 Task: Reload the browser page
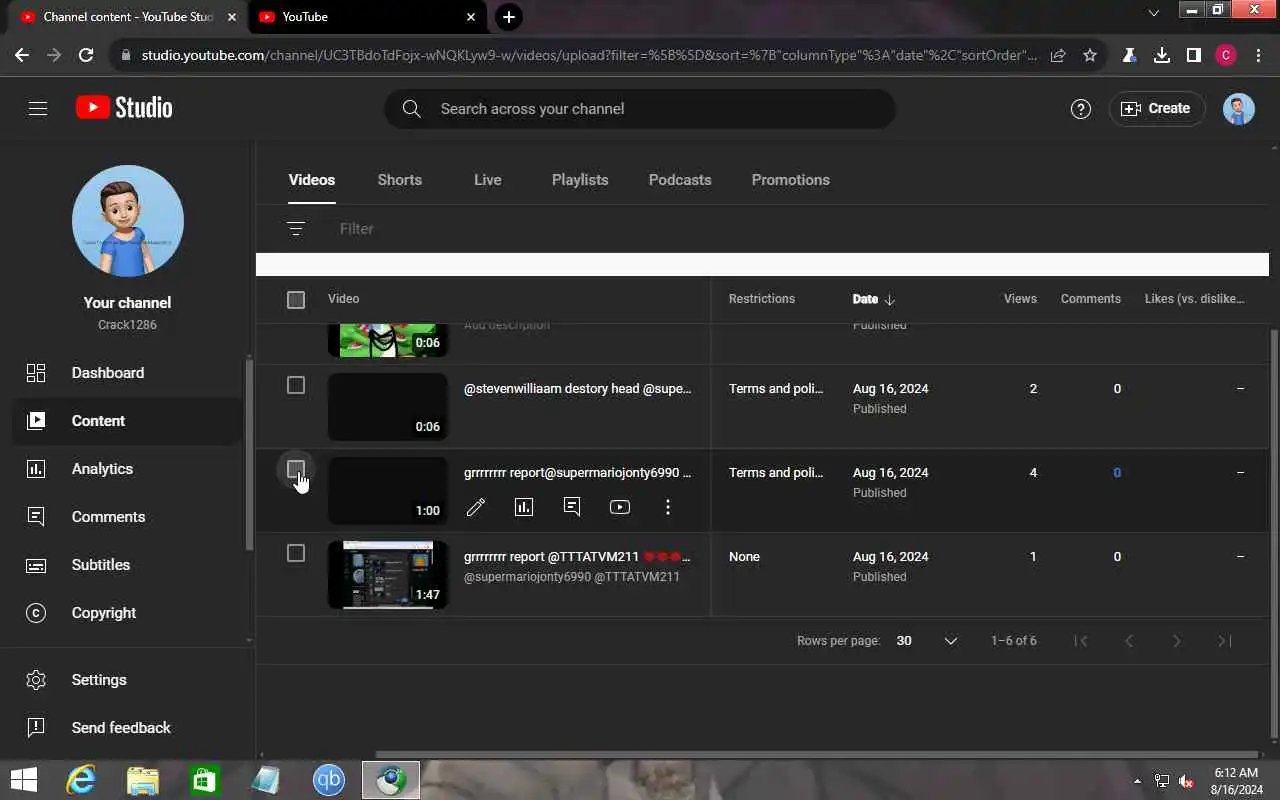86,56
